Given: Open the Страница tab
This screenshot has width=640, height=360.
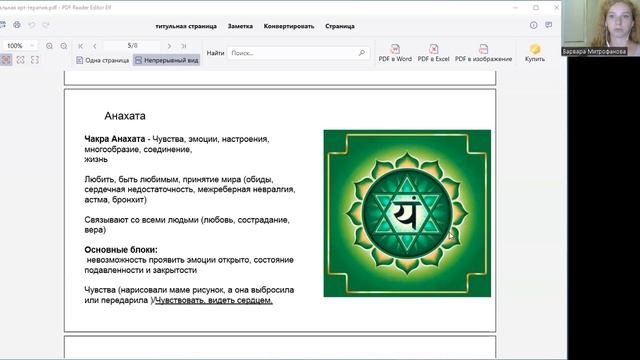Looking at the screenshot, I should [x=340, y=26].
